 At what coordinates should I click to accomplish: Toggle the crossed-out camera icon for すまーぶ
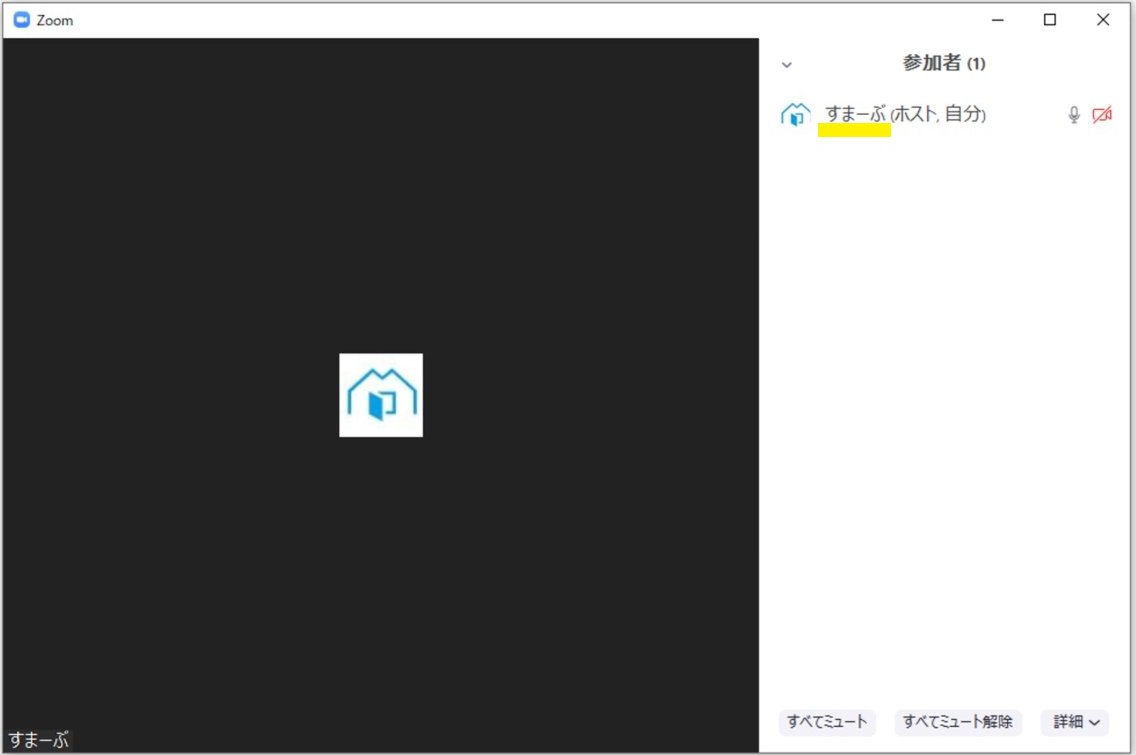point(1102,114)
